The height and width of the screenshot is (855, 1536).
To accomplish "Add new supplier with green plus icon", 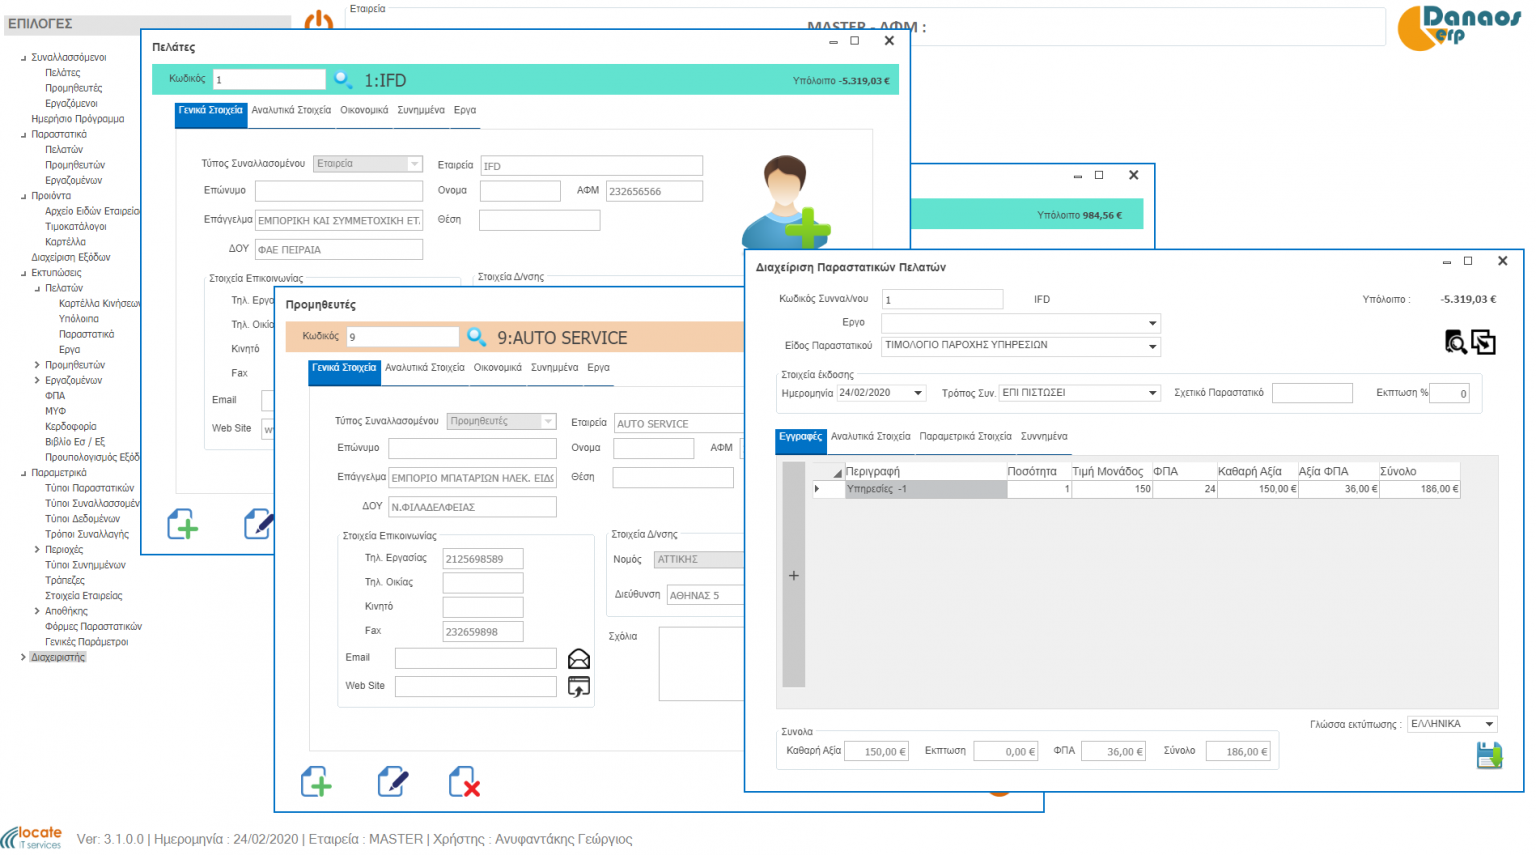I will tap(316, 781).
